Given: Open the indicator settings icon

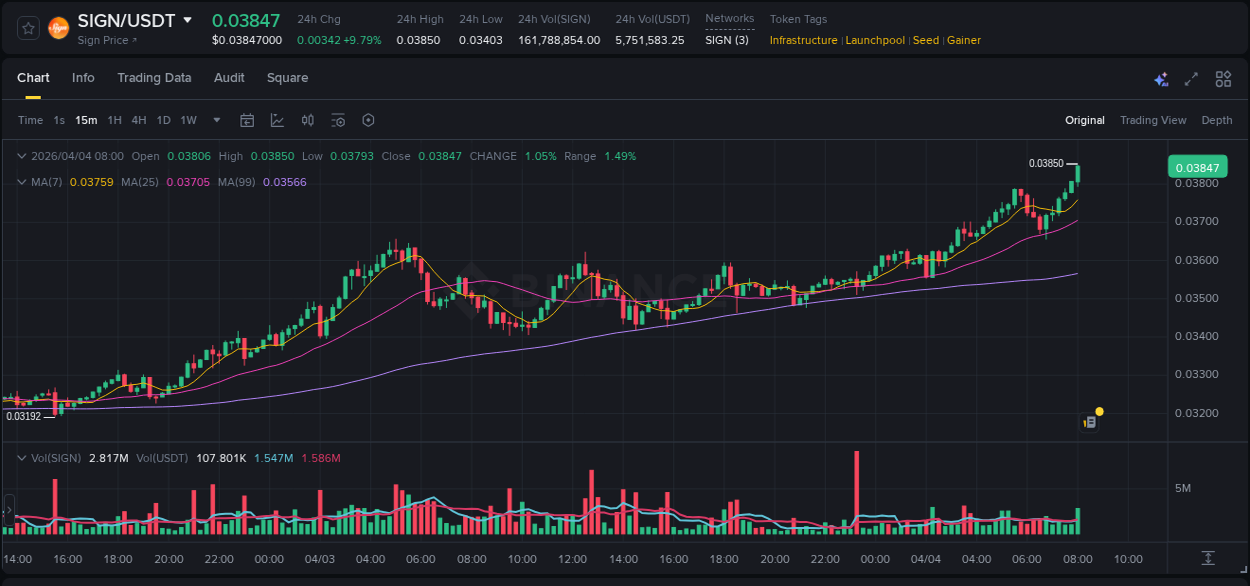Looking at the screenshot, I should coord(338,120).
